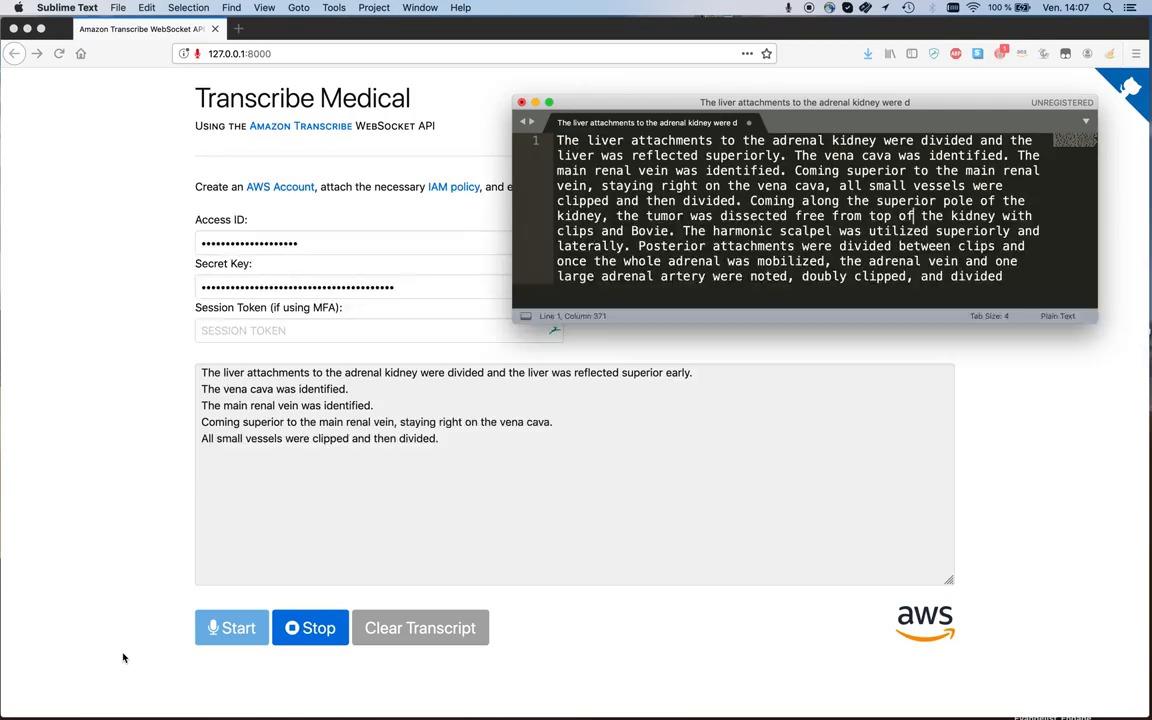Open the Plain Text syntax selector

pos(1057,316)
